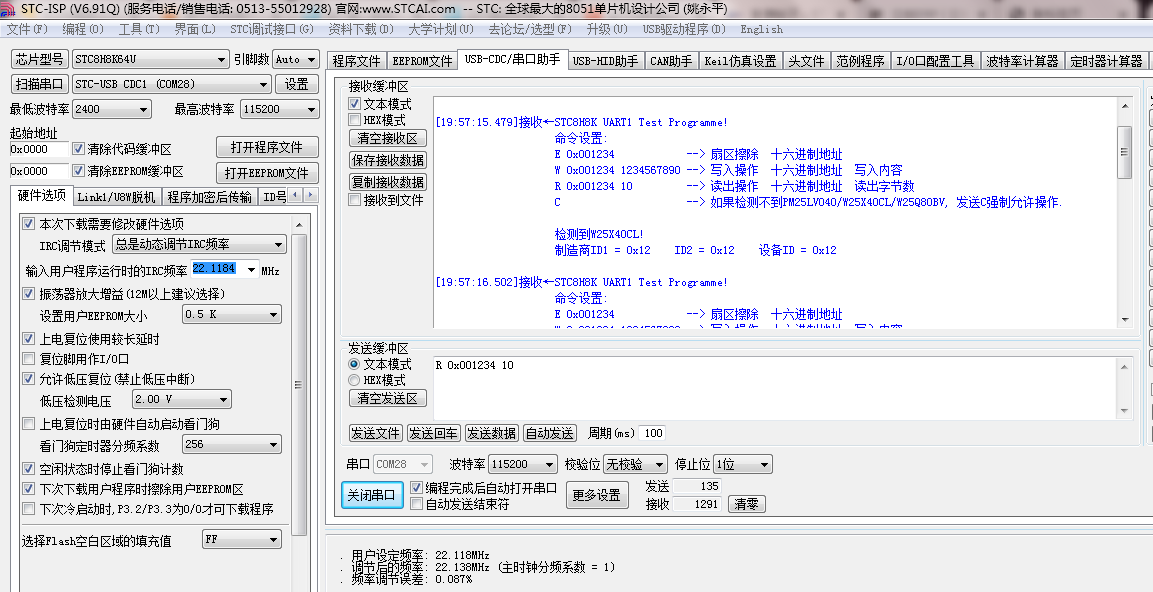Screen dimensions: 1153x592
Task: Enable 文本模式 checkbox in receive buffer
Action: [354, 104]
